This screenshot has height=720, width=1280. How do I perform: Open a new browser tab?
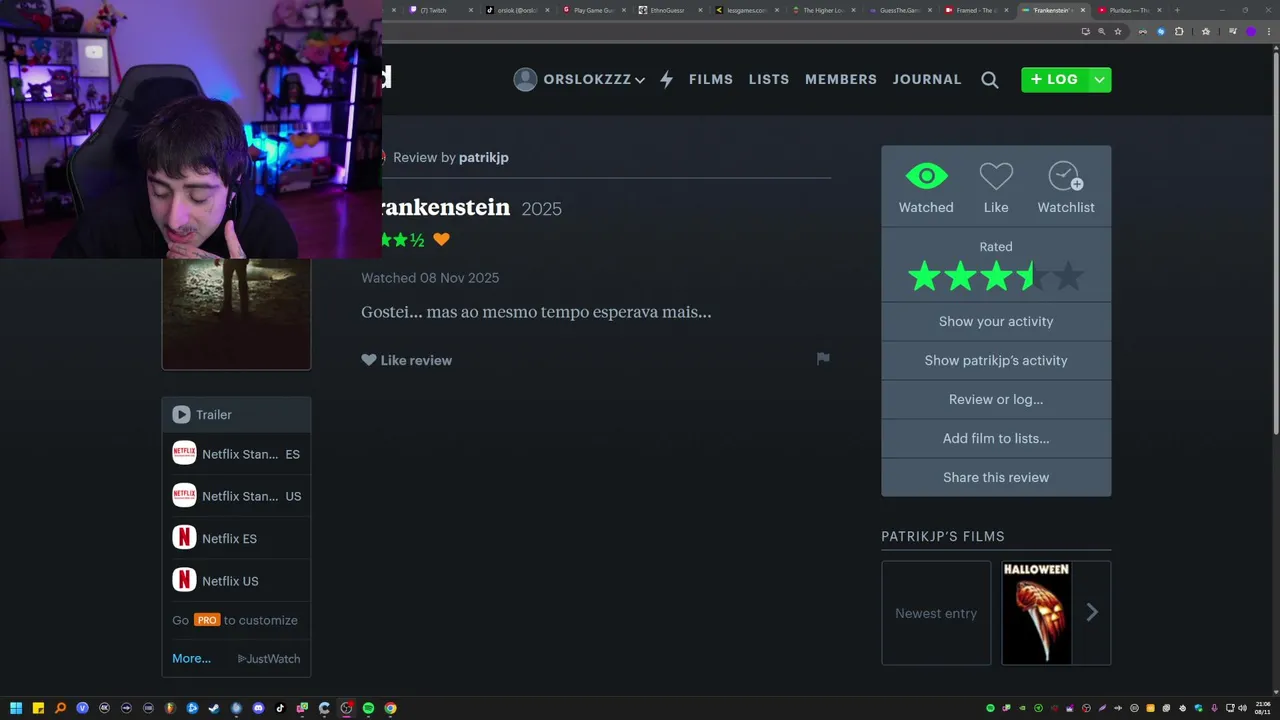[1177, 10]
